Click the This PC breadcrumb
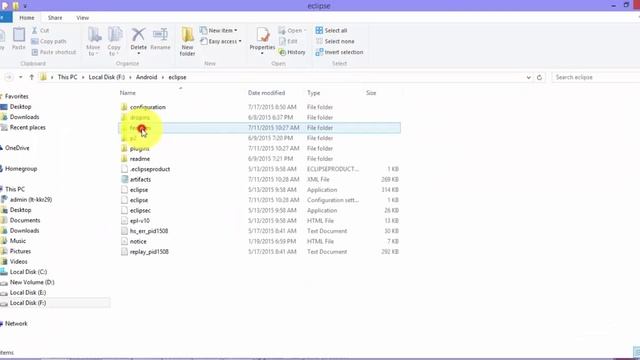The height and width of the screenshot is (360, 640). (67, 77)
